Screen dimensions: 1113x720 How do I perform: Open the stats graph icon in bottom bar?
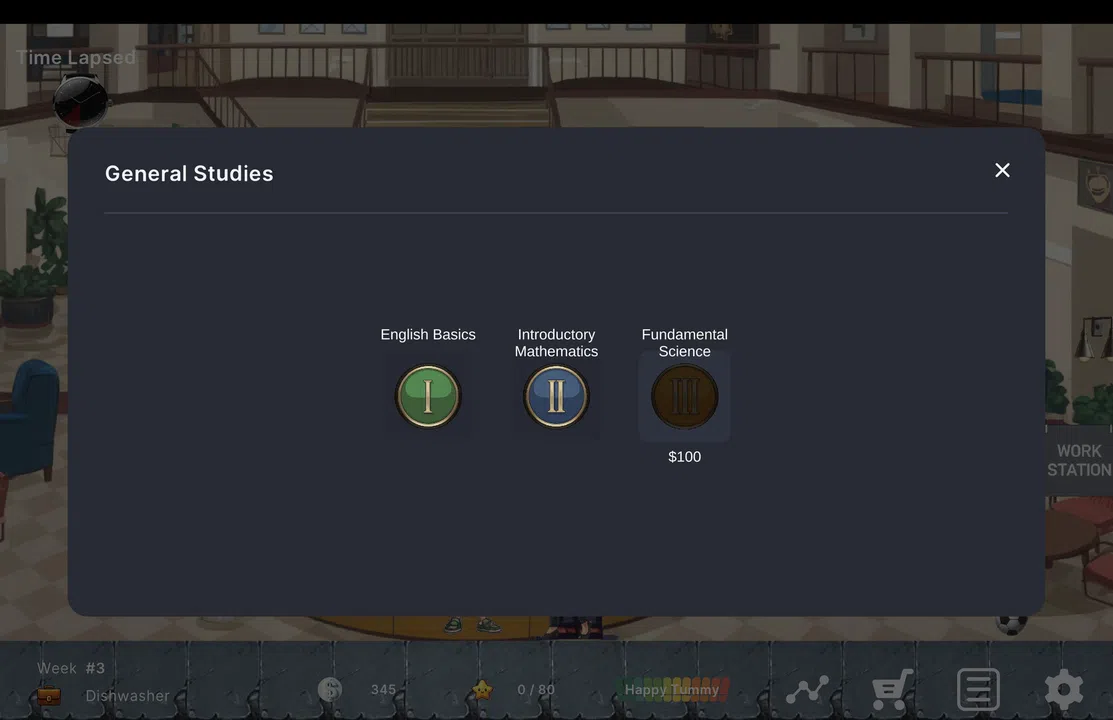807,689
